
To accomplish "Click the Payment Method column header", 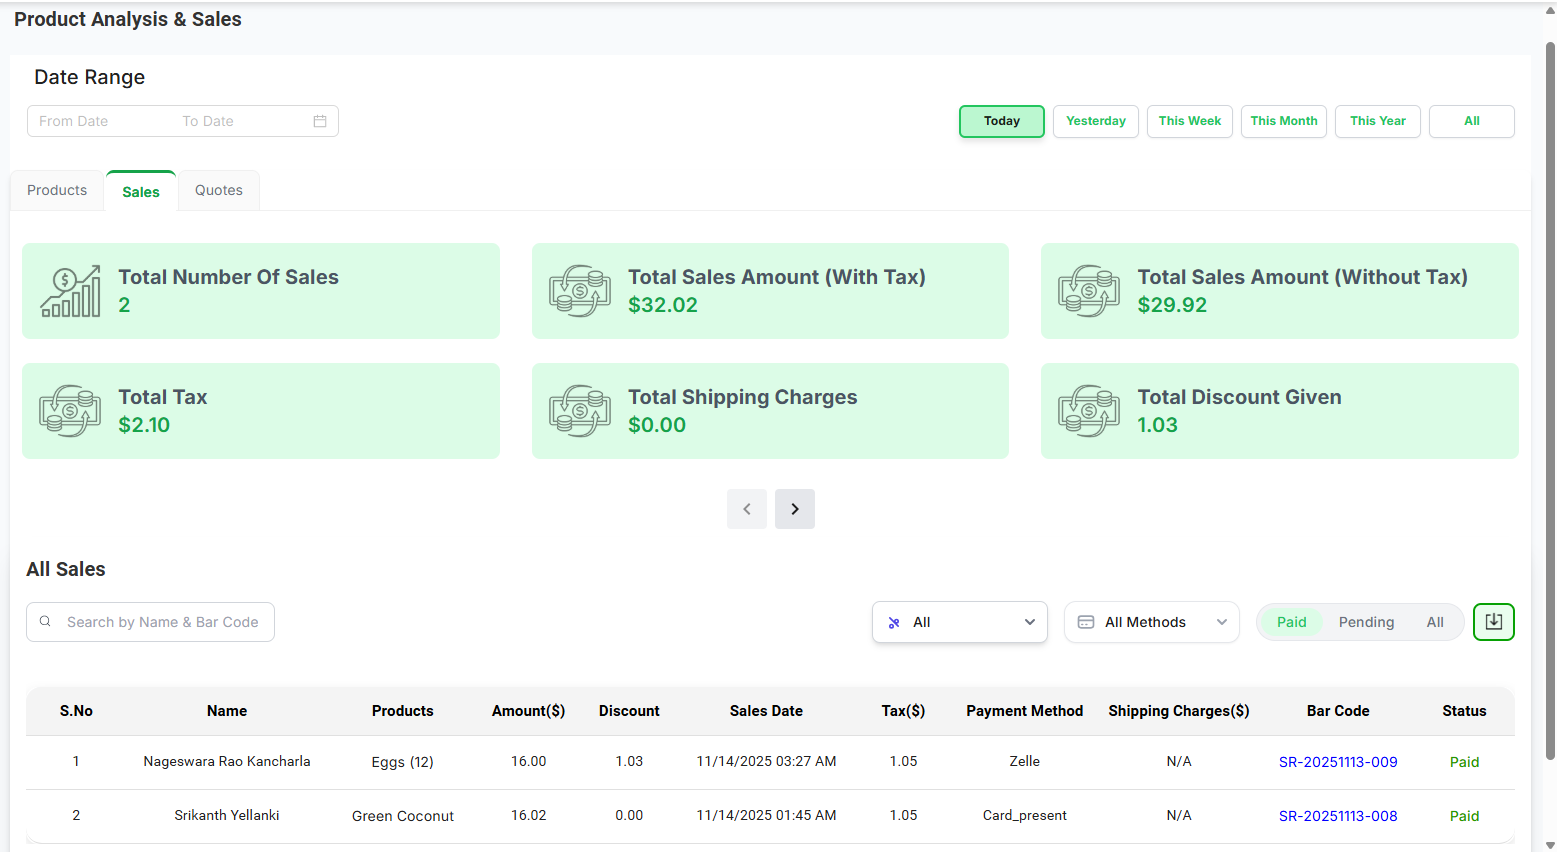I will tap(1024, 711).
